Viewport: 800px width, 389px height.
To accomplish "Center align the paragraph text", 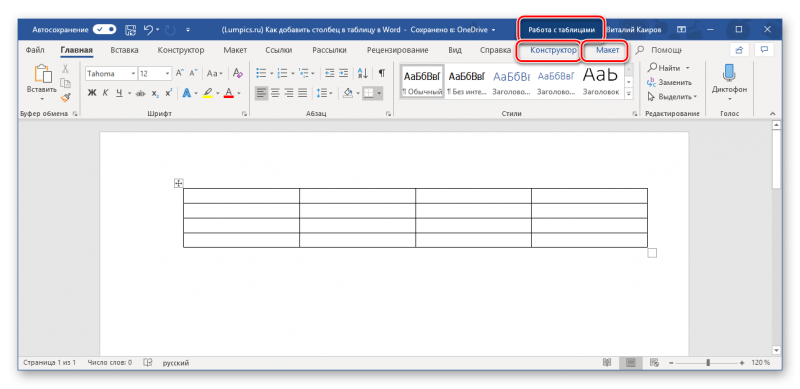I will (275, 93).
